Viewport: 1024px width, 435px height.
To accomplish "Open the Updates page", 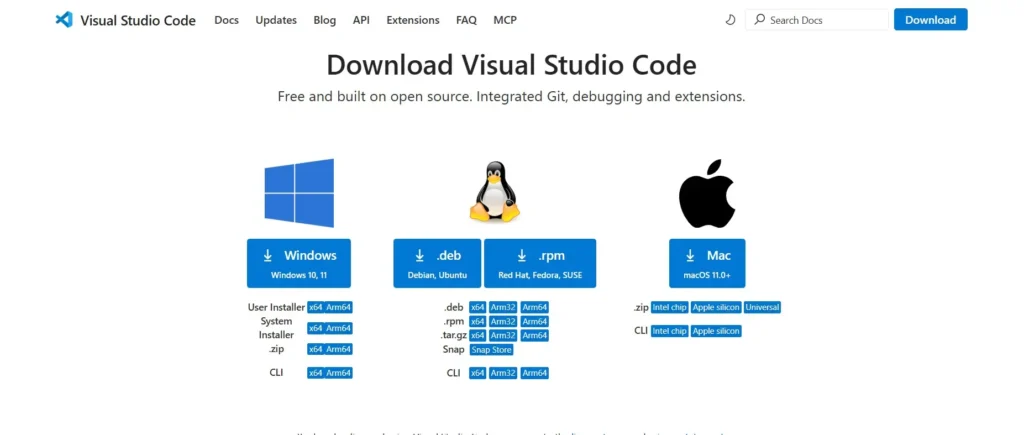I will point(276,20).
